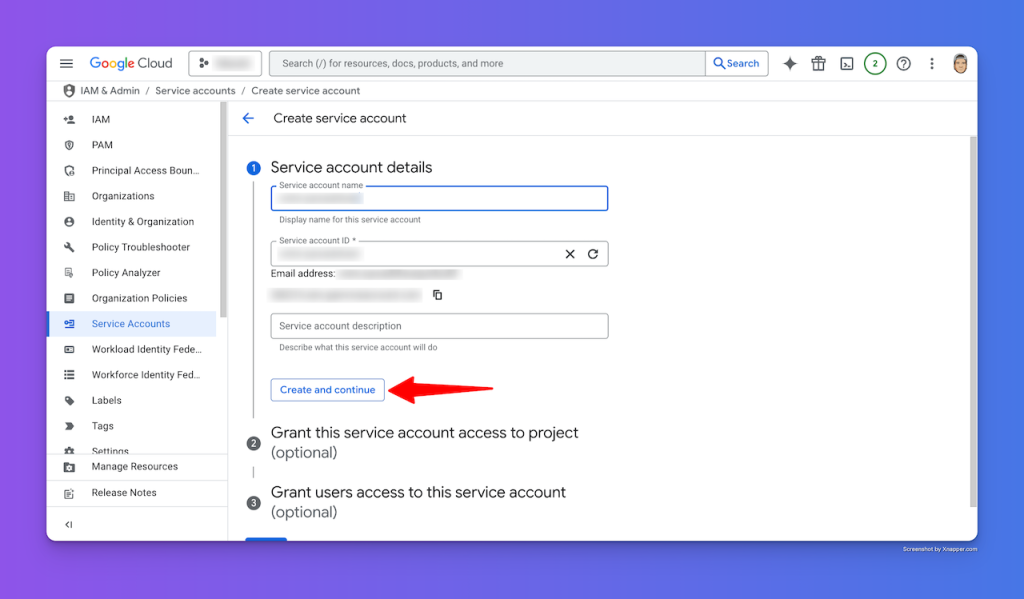Click the Workload Identity Federation label
This screenshot has width=1024, height=599.
point(147,349)
